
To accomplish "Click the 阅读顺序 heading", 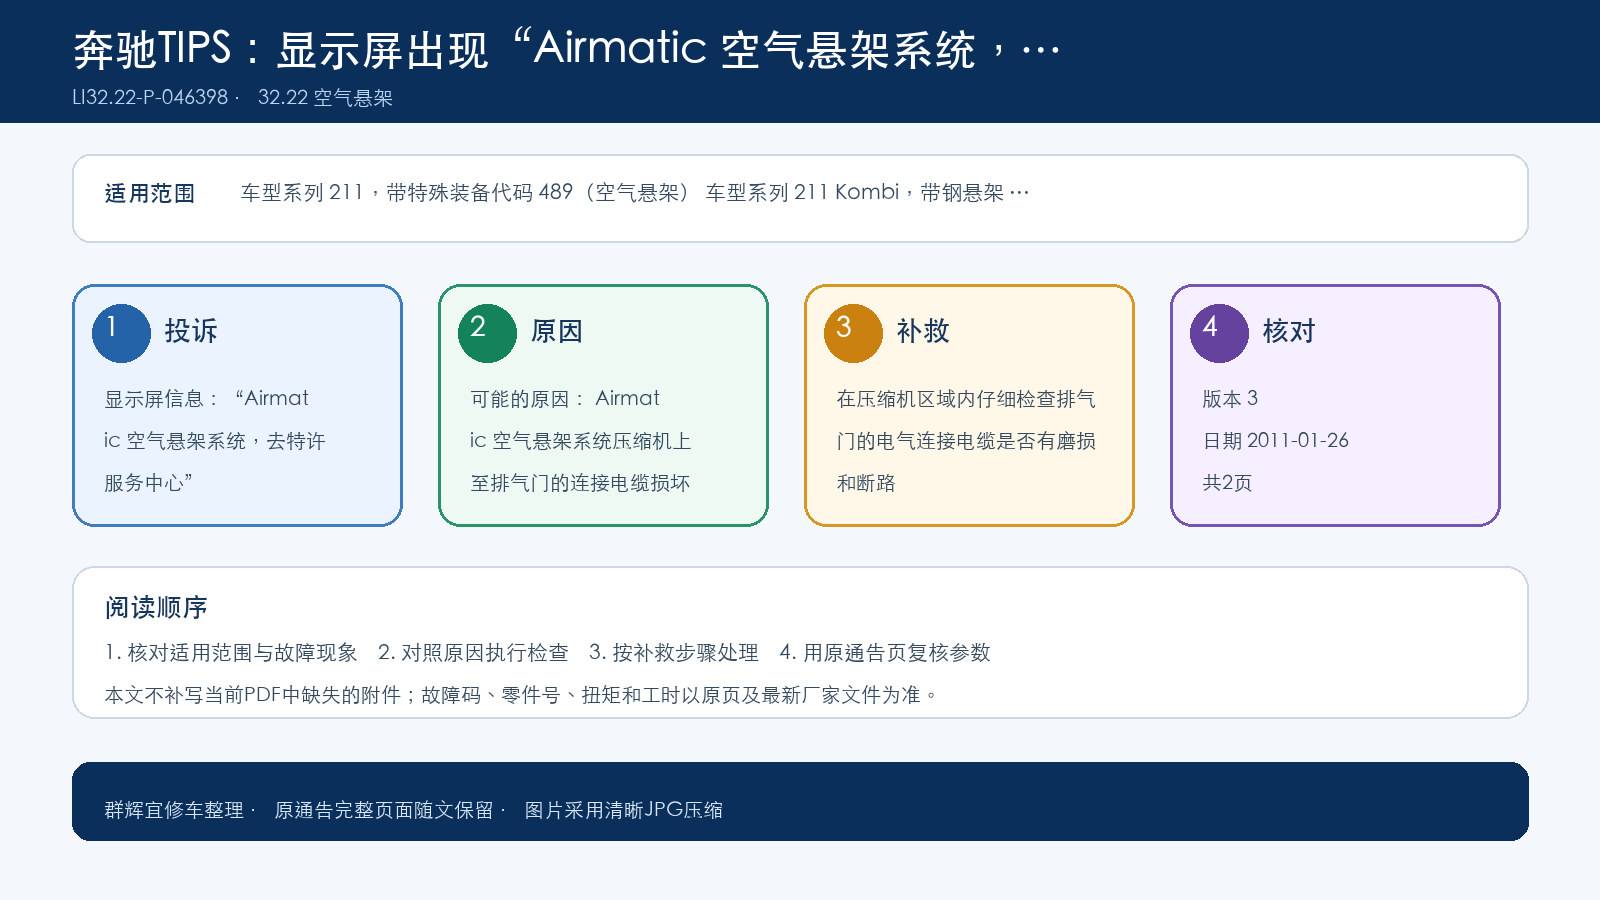I will coord(156,607).
